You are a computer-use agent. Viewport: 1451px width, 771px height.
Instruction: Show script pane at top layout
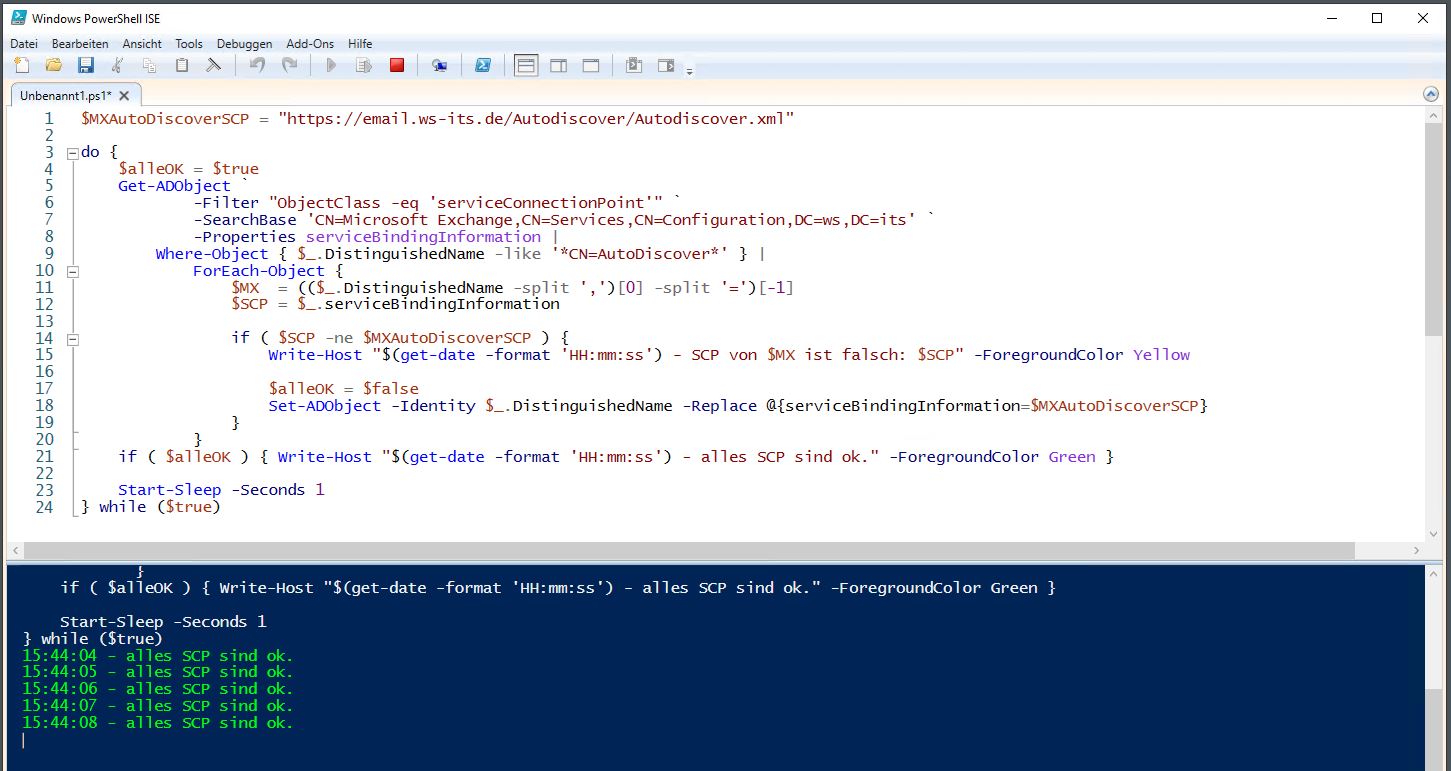point(526,65)
